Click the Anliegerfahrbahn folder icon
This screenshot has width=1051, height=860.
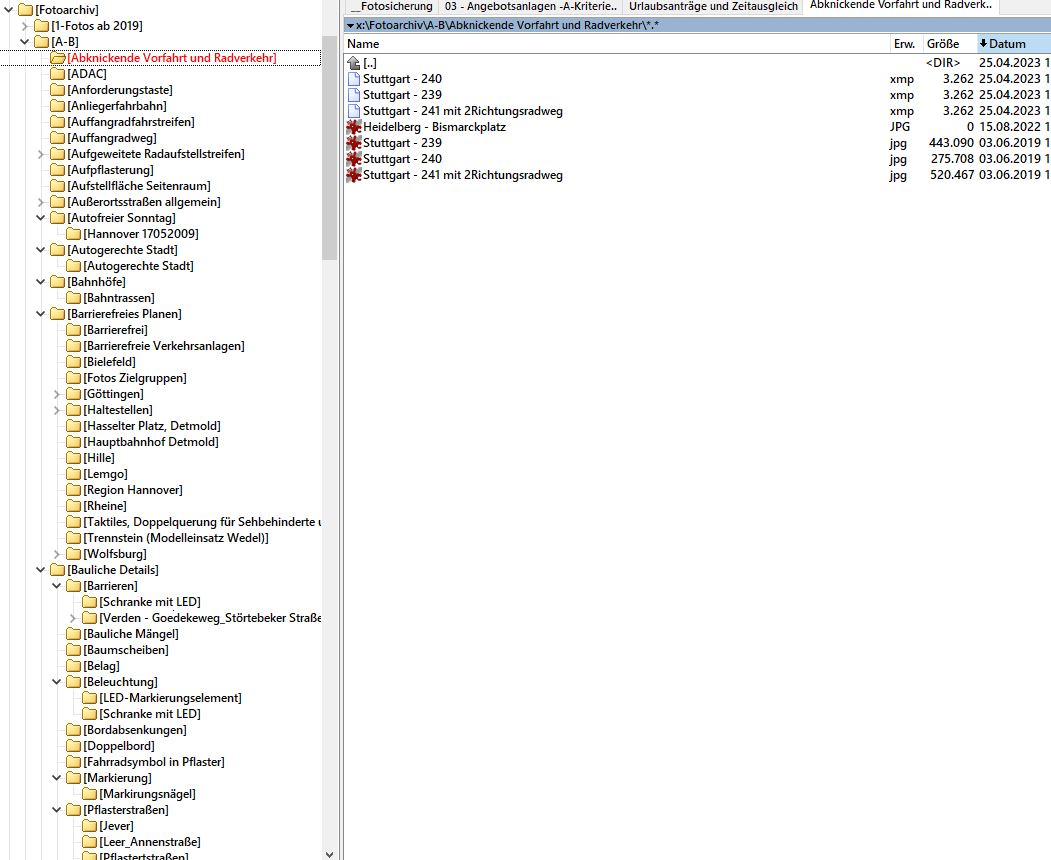coord(58,106)
